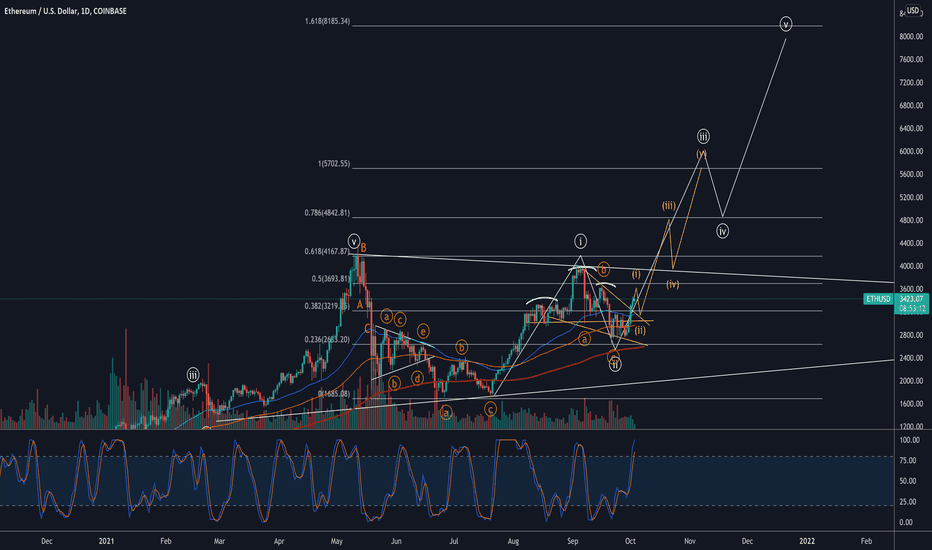Click the Apr label on the time axis
Viewport: 932px width, 550px height.
[279, 541]
